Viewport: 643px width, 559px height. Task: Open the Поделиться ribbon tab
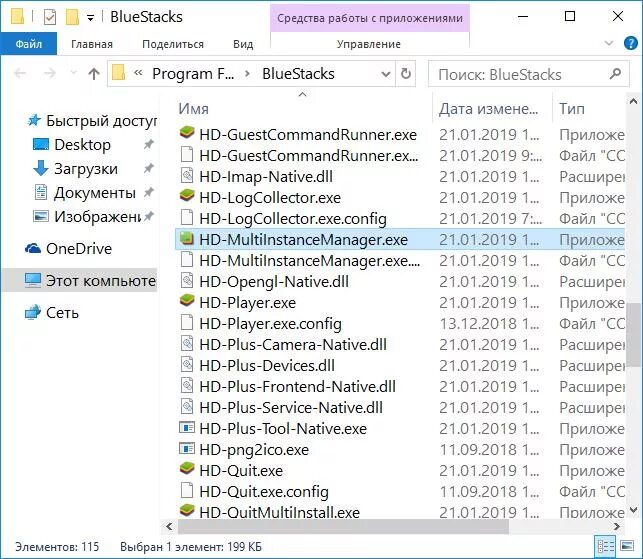pyautogui.click(x=173, y=44)
